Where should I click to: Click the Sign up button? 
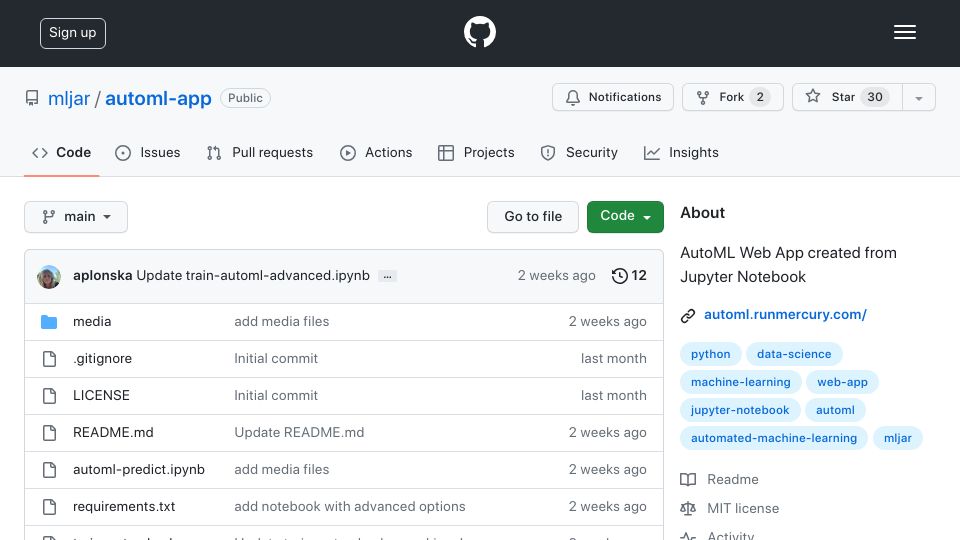(x=73, y=33)
